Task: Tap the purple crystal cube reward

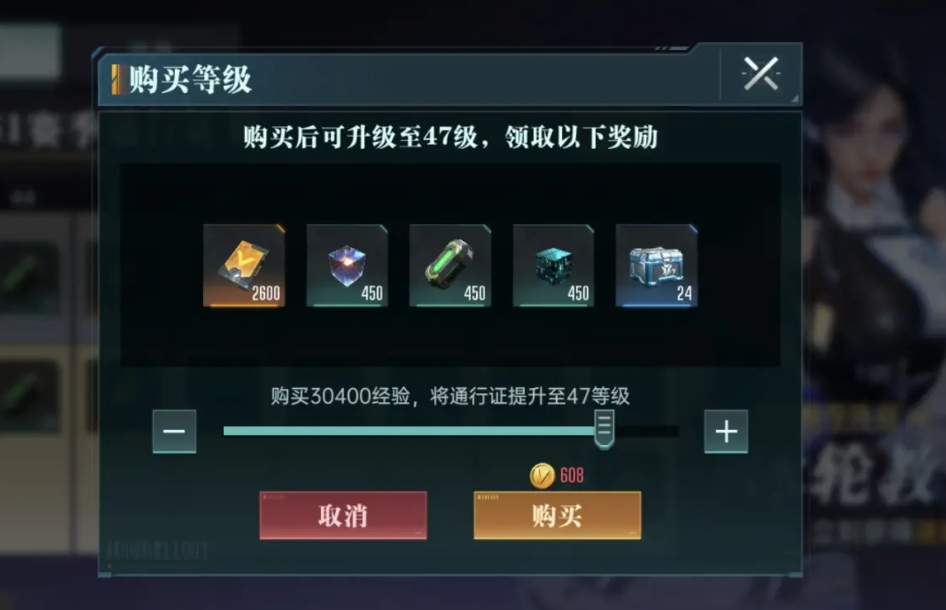Action: tap(347, 265)
